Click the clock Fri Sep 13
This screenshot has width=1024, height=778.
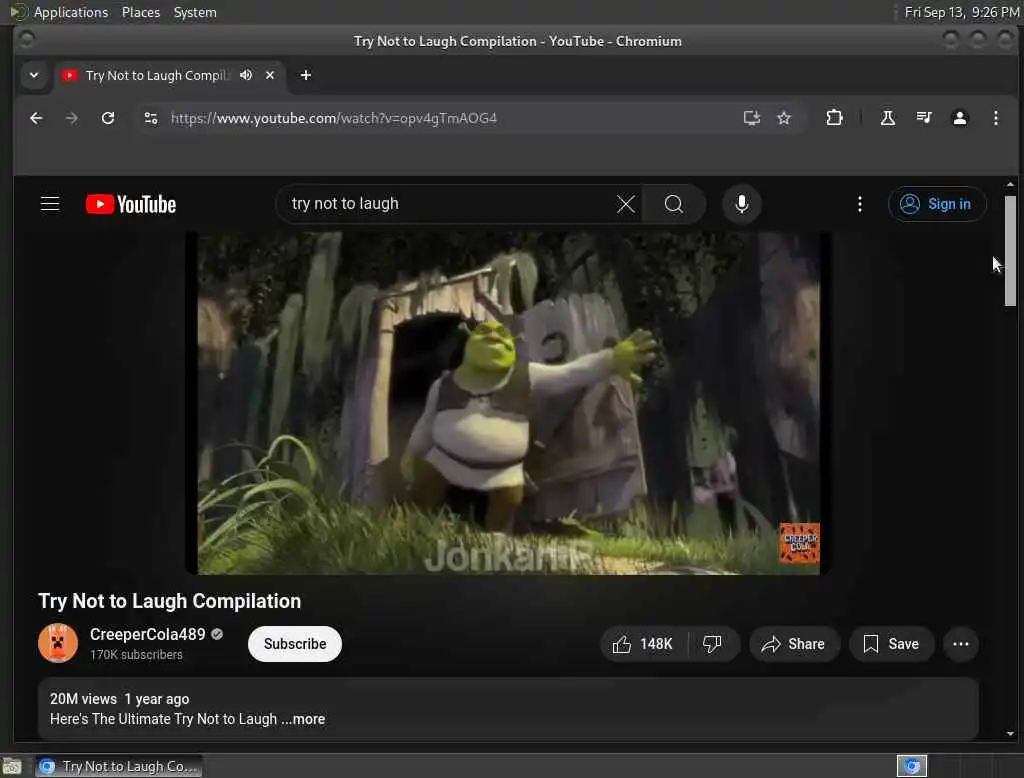click(x=961, y=12)
